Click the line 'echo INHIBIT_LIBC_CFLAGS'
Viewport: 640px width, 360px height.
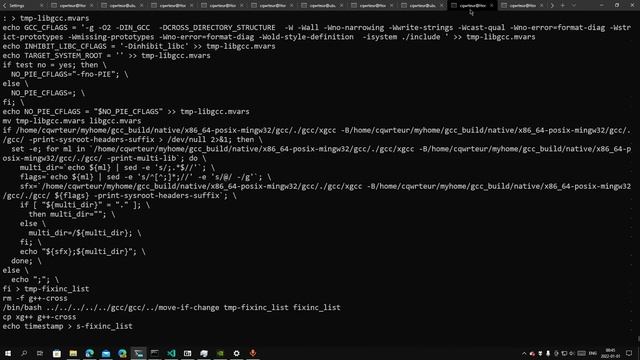tap(139, 46)
